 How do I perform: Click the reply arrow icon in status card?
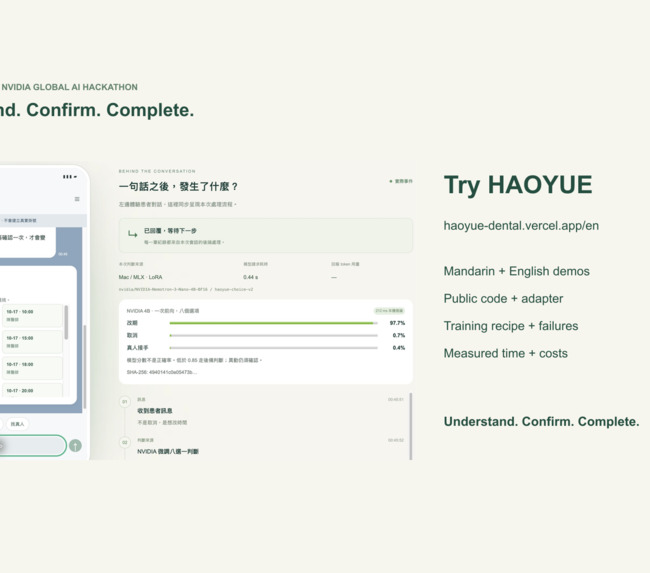132,234
